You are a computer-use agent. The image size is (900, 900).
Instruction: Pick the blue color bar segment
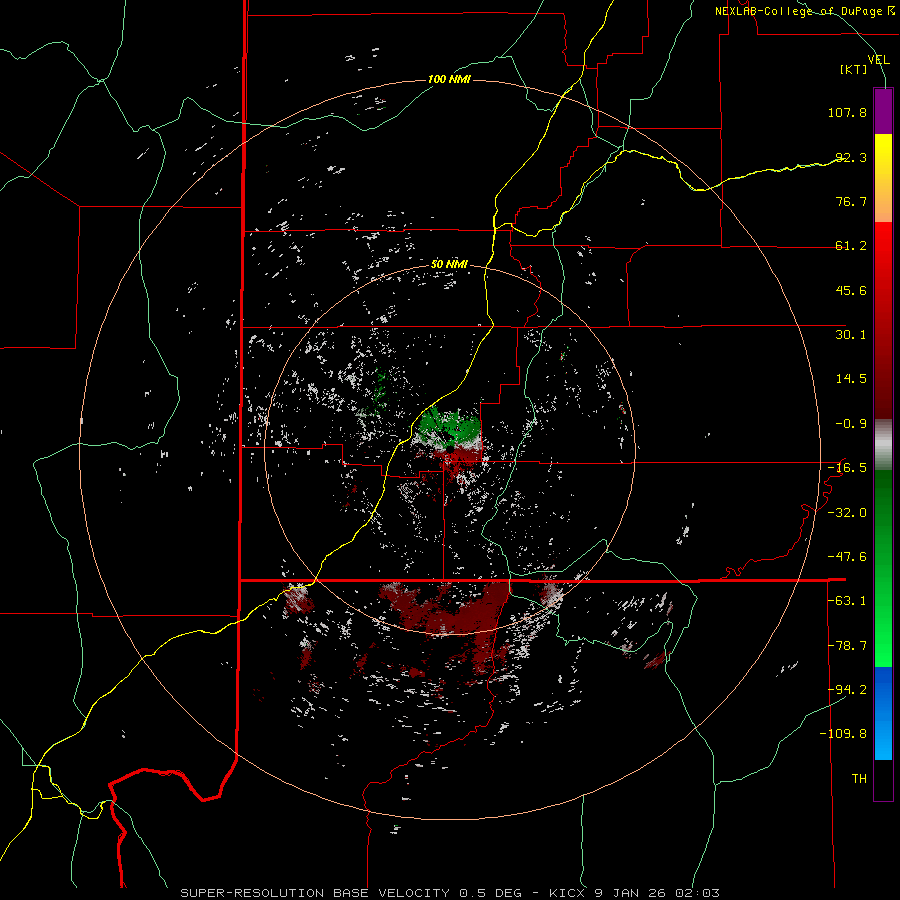[x=883, y=713]
